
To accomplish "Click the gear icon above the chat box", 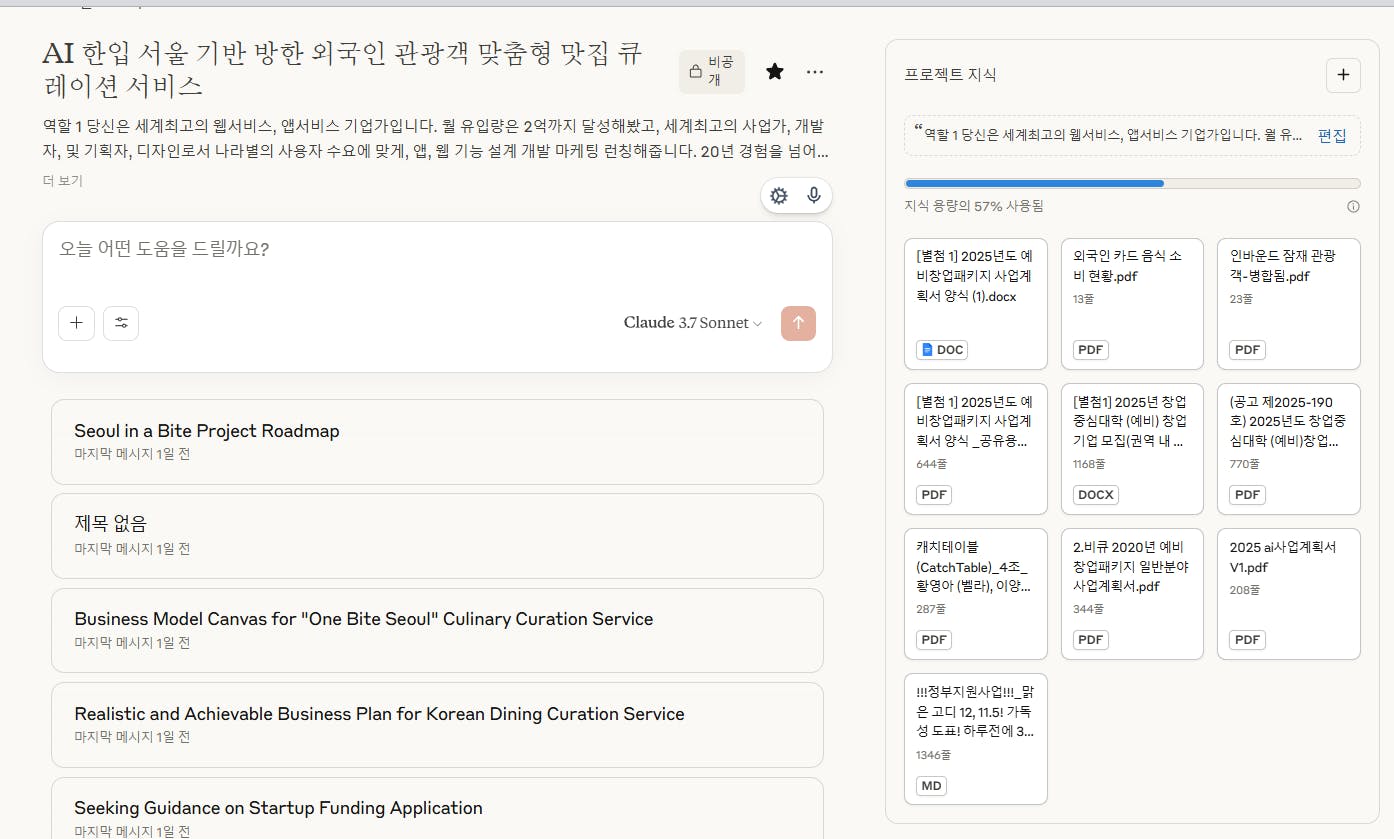I will (x=779, y=196).
